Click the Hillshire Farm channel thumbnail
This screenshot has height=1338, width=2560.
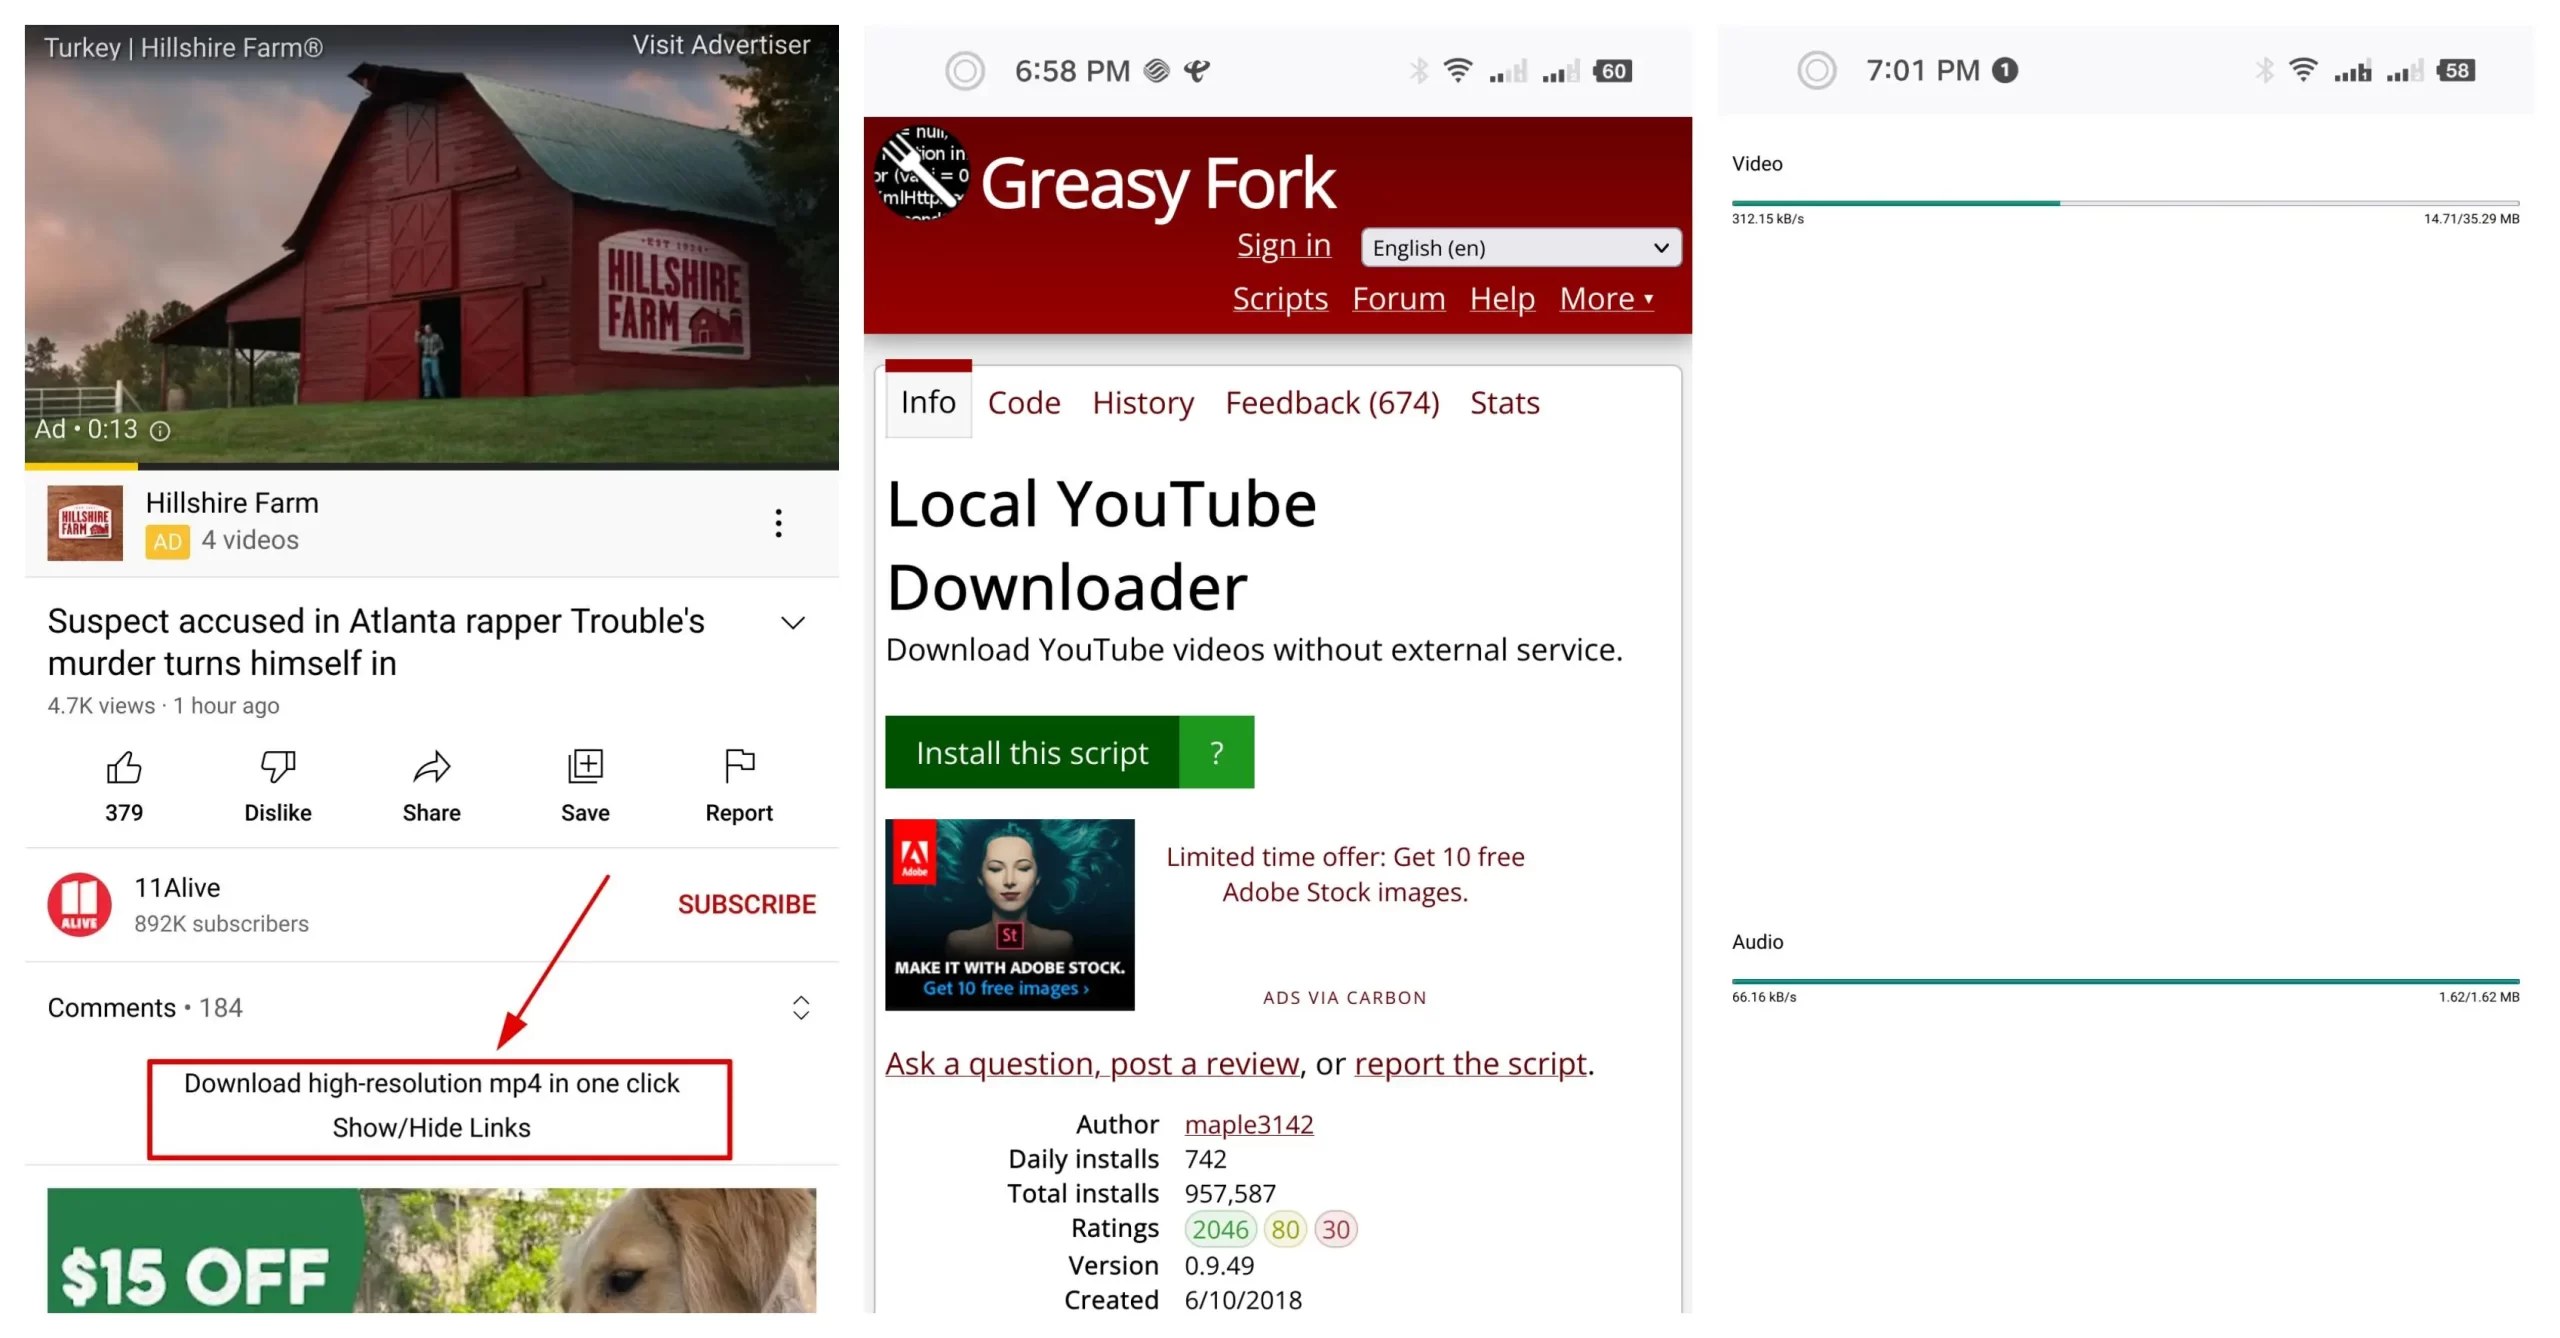point(84,523)
